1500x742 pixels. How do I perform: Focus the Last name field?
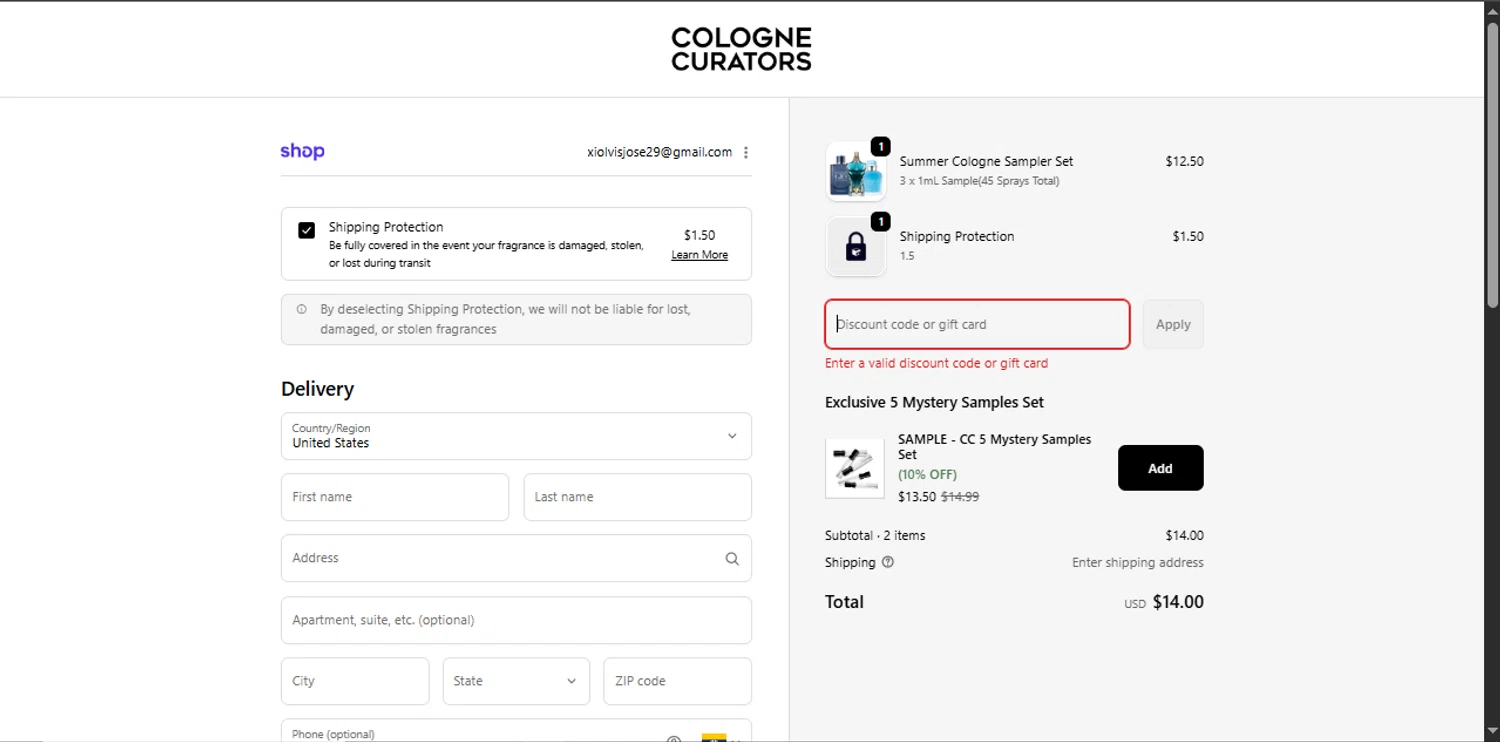[x=637, y=497]
